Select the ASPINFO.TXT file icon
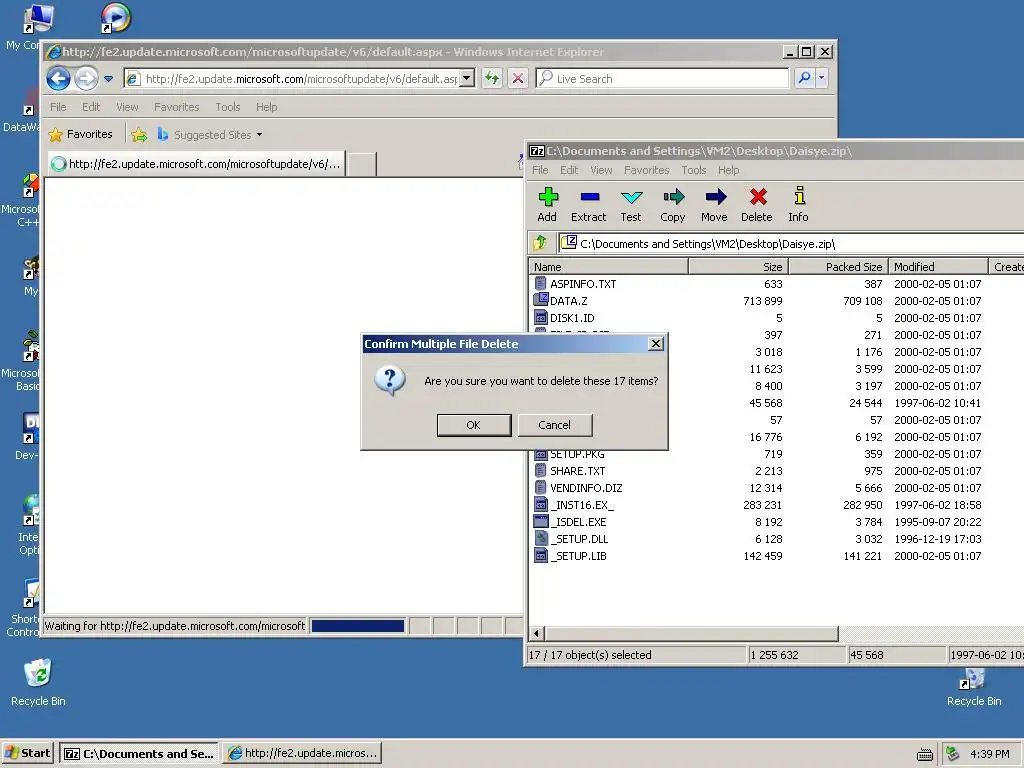The image size is (1024, 768). coord(540,283)
